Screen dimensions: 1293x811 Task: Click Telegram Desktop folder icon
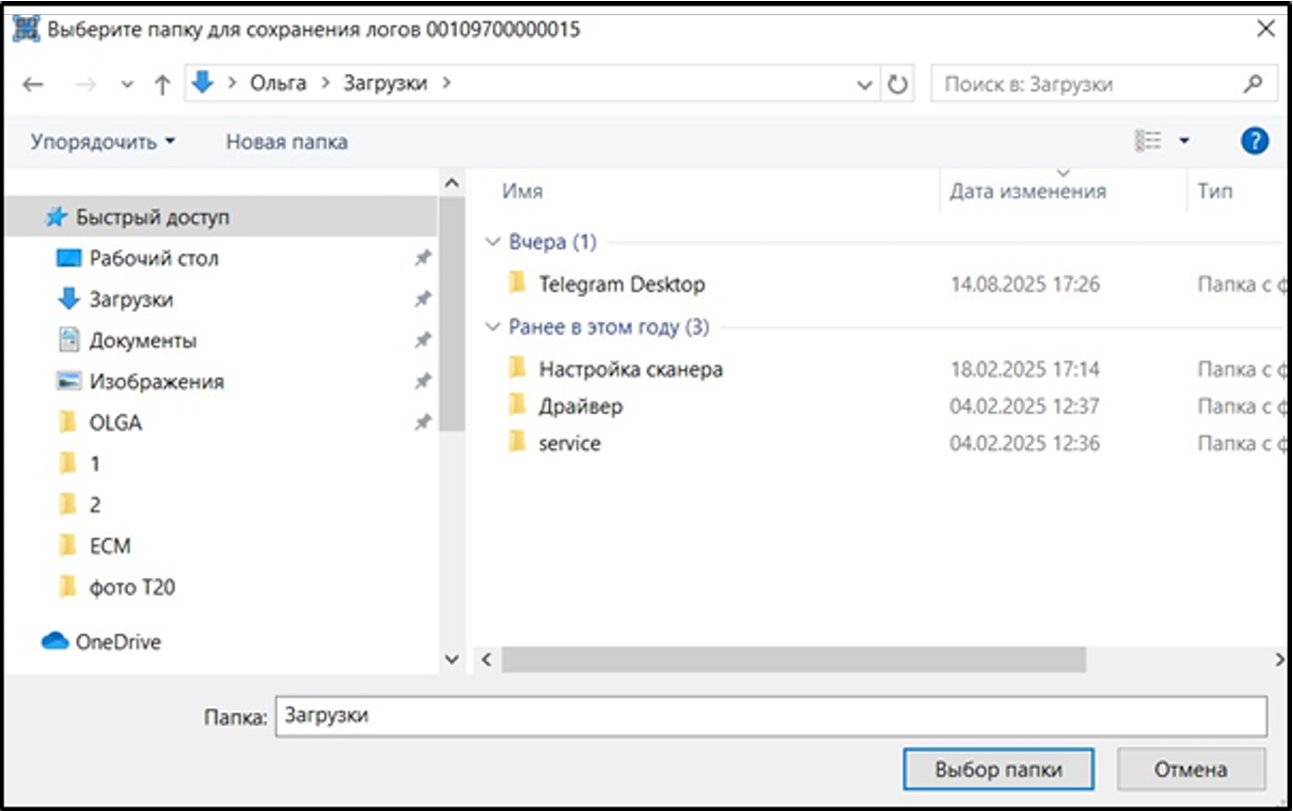click(x=517, y=283)
